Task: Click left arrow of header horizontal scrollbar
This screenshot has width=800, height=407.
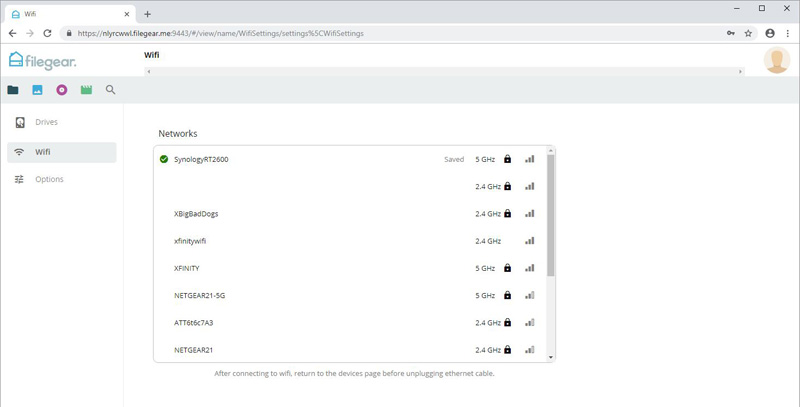Action: click(148, 71)
